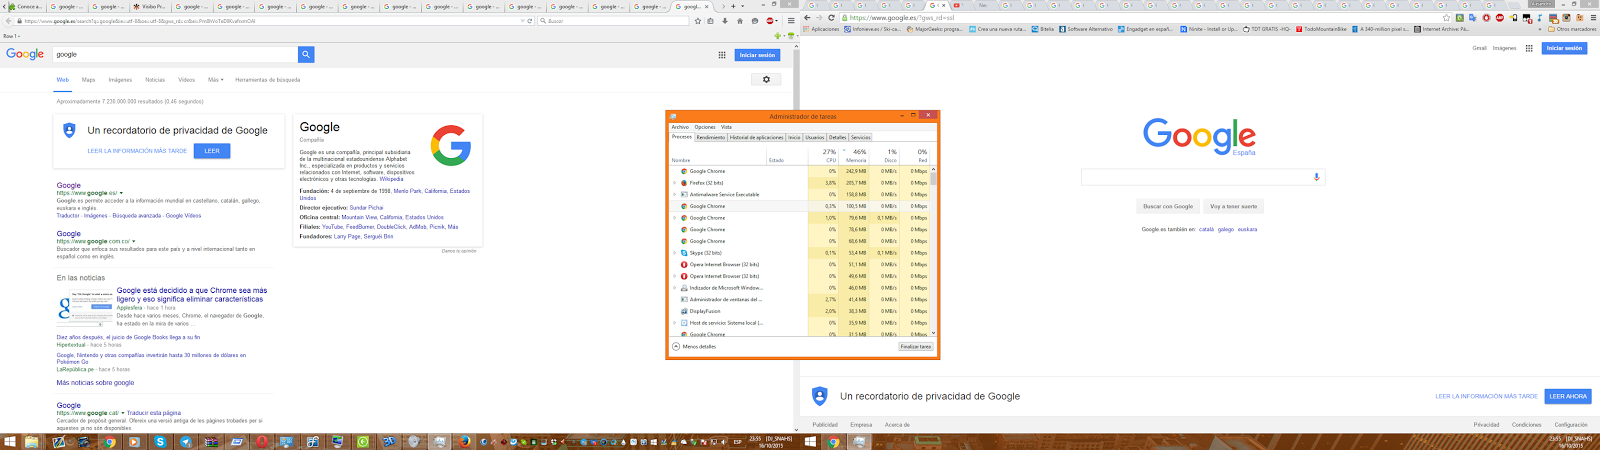Screen dimensions: 1600x450
Task: Open Google apps grid in Firefox window
Action: tap(722, 55)
